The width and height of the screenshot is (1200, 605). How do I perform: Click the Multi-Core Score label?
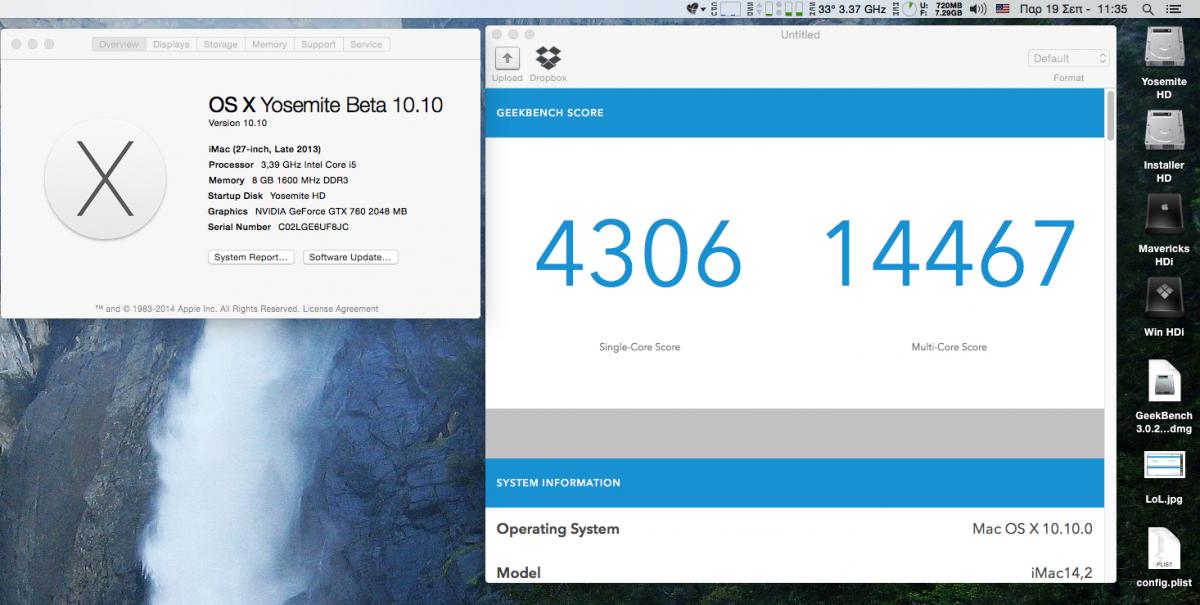pyautogui.click(x=949, y=347)
